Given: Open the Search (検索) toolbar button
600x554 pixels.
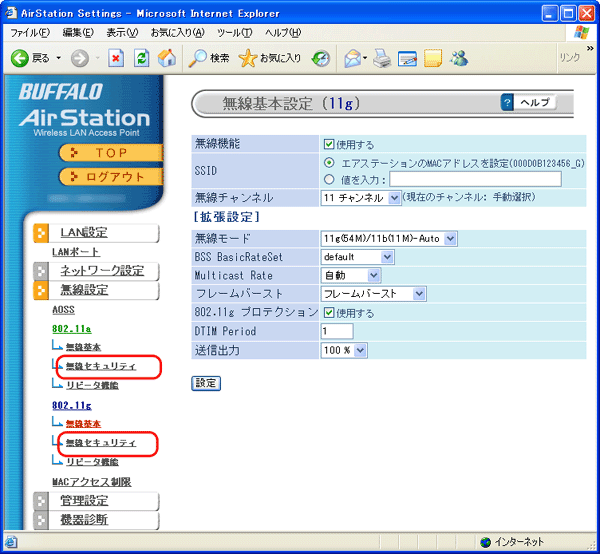Looking at the screenshot, I should (x=209, y=58).
